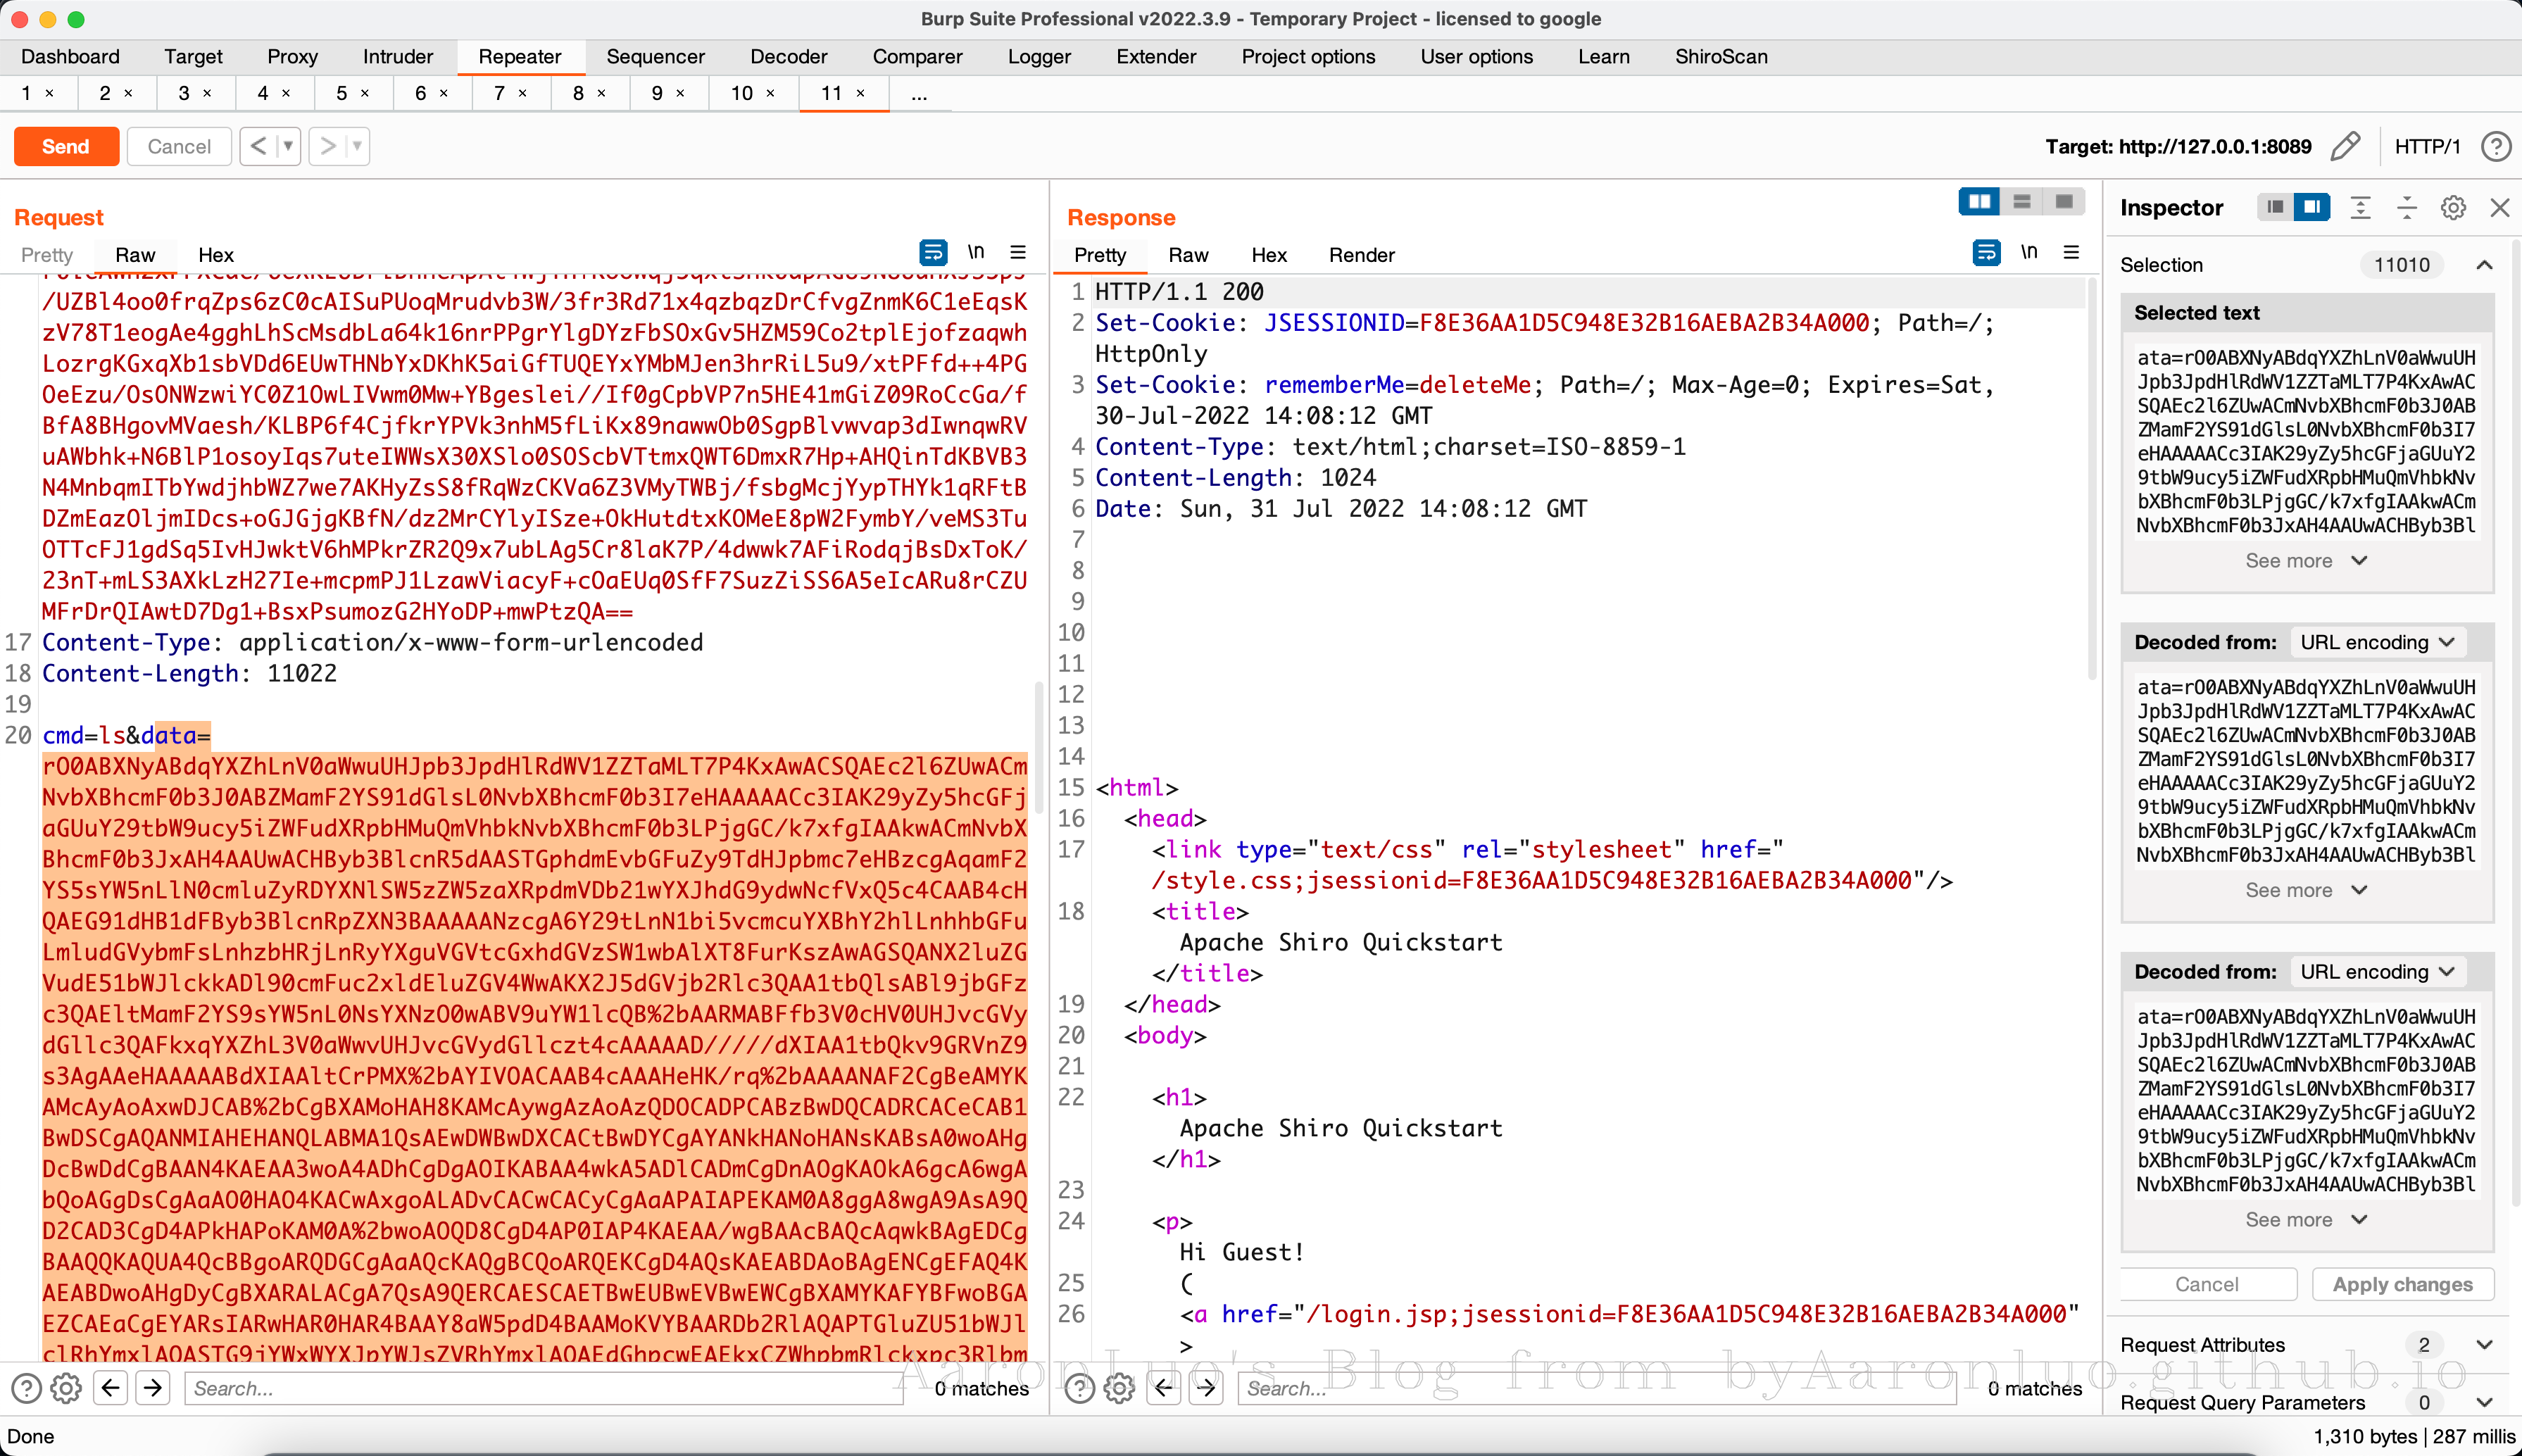Toggle response word wrap icon
The width and height of the screenshot is (2522, 1456).
(x=1986, y=252)
